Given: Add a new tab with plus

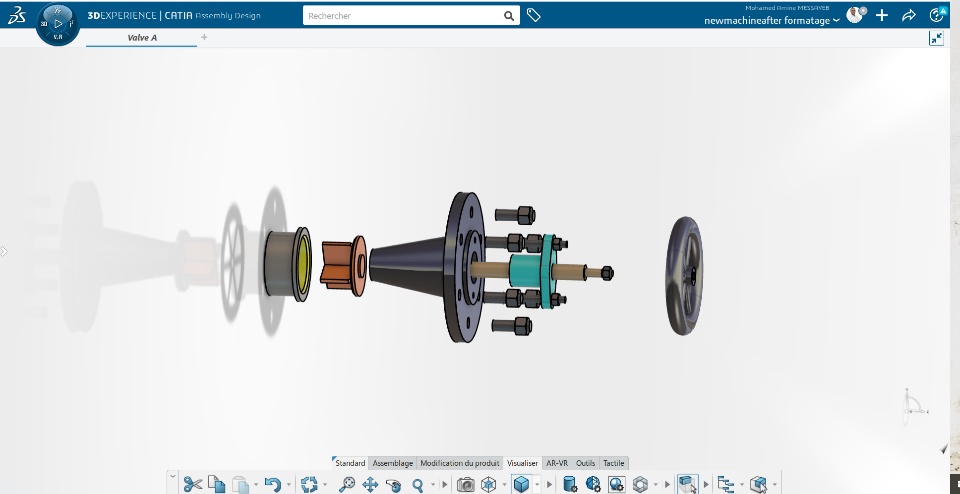Looking at the screenshot, I should pyautogui.click(x=204, y=37).
